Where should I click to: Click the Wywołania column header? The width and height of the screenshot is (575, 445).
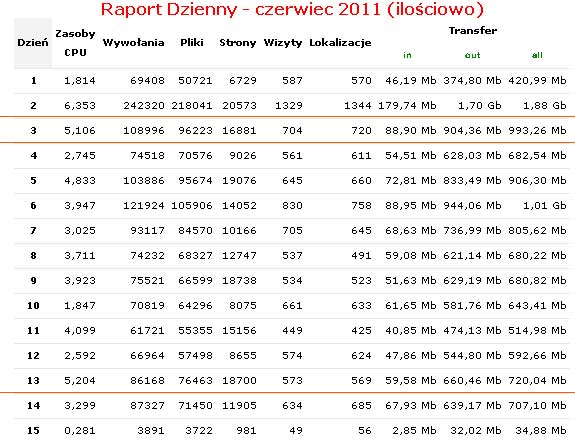coord(133,43)
